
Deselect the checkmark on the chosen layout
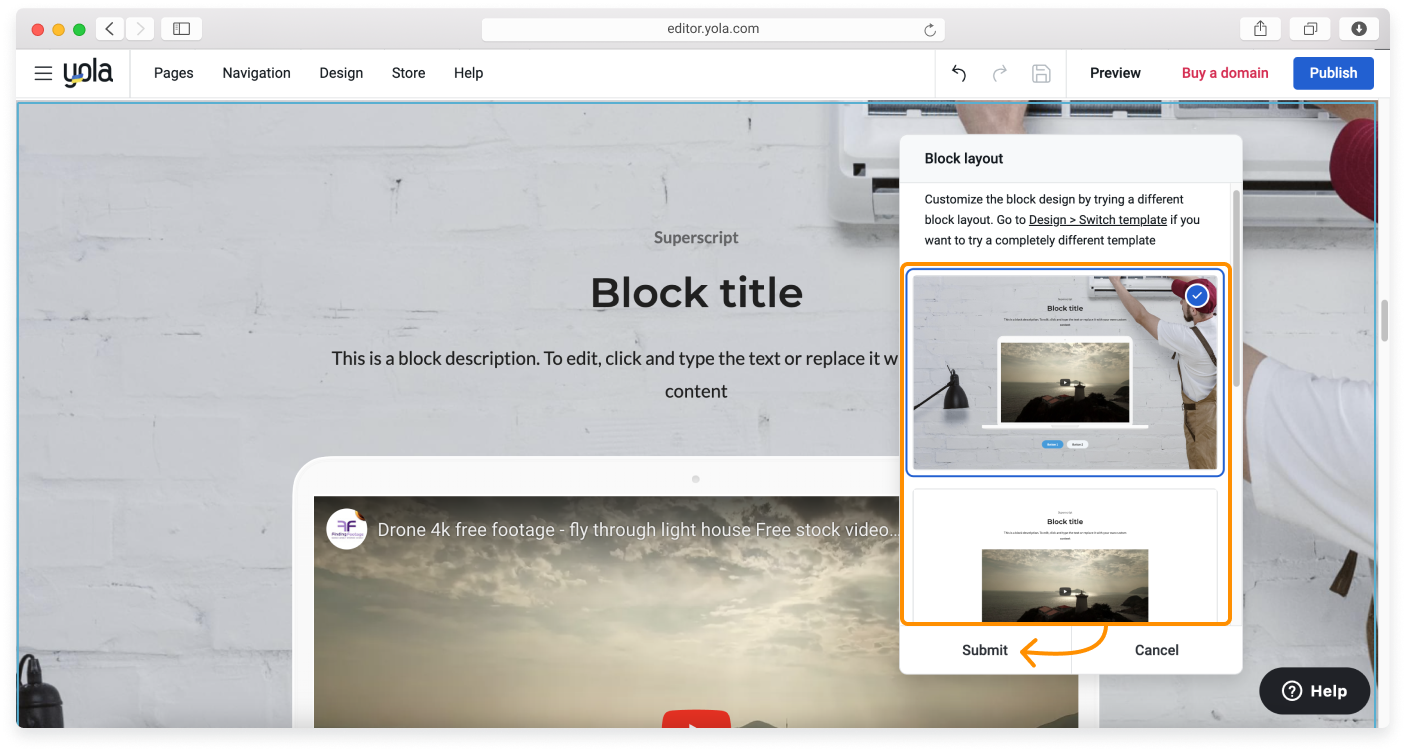[x=1197, y=294]
